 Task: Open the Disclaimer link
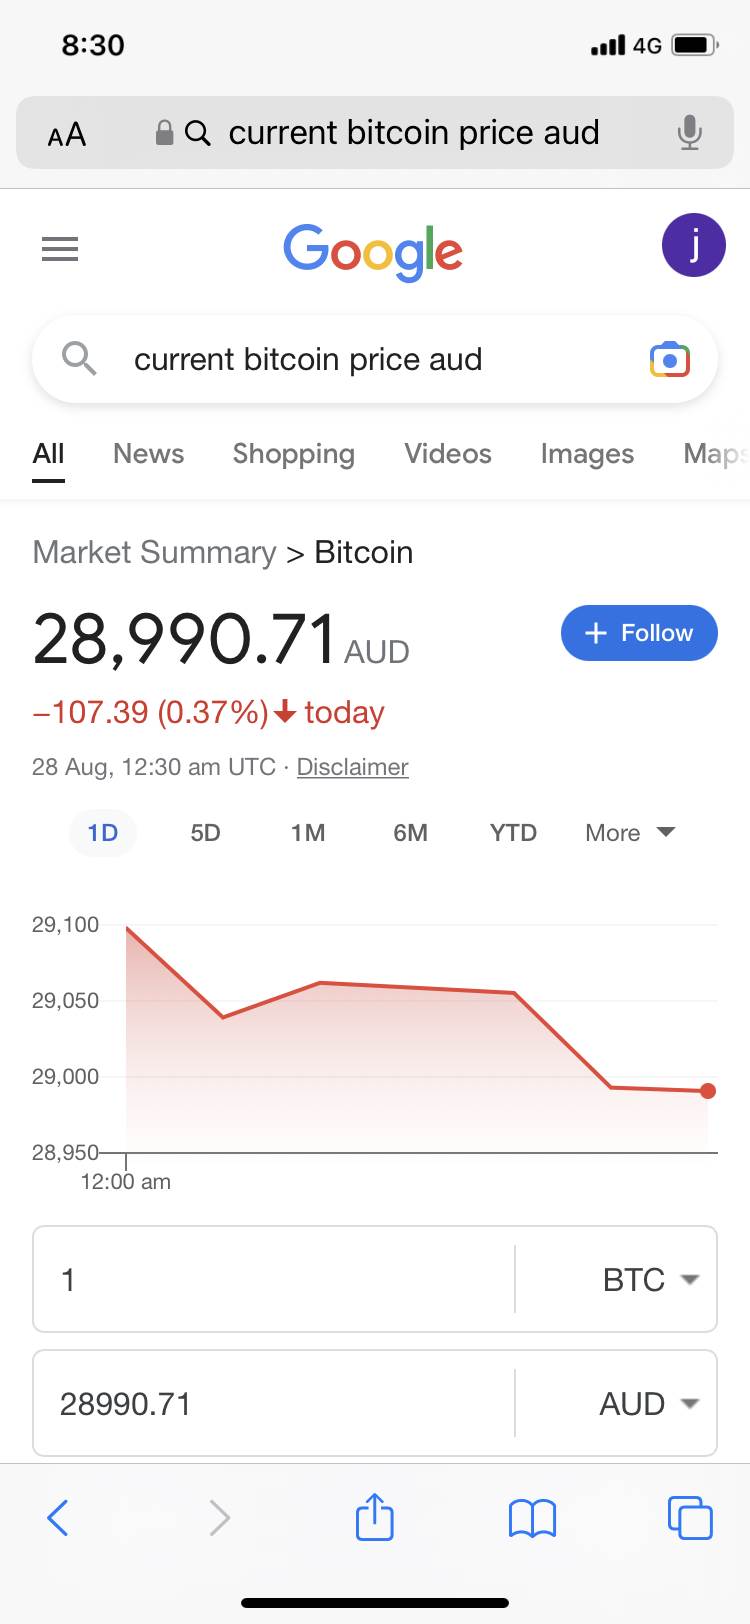(352, 767)
